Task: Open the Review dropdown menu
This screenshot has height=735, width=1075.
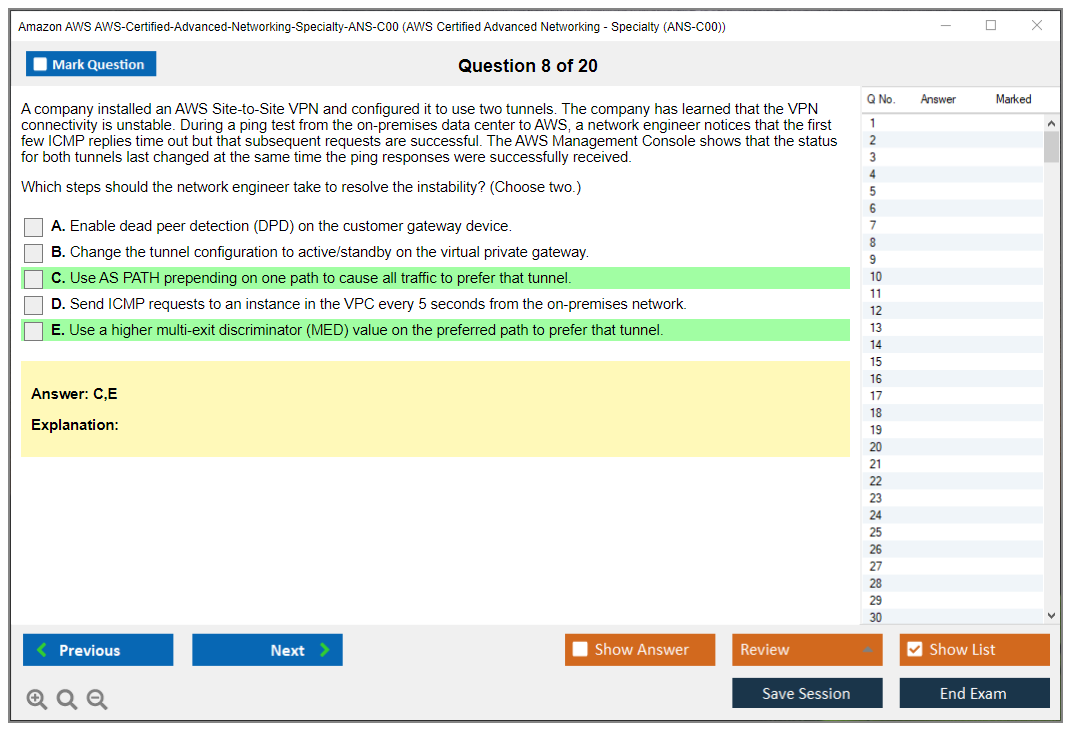Action: click(x=807, y=650)
